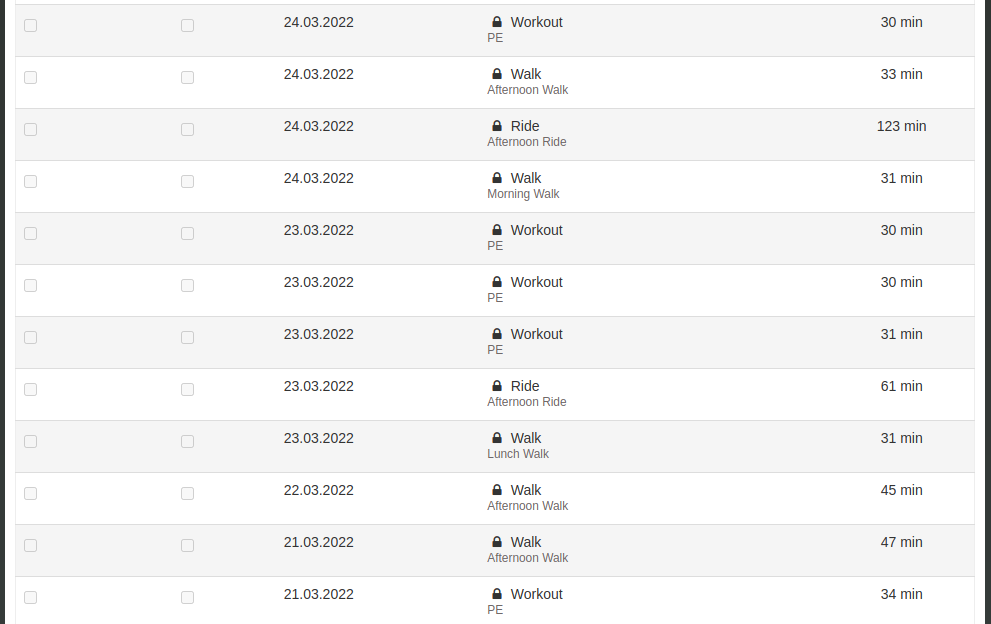The image size is (991, 624).
Task: Tick first checkbox of 123 min Ride row
Action: (x=30, y=130)
